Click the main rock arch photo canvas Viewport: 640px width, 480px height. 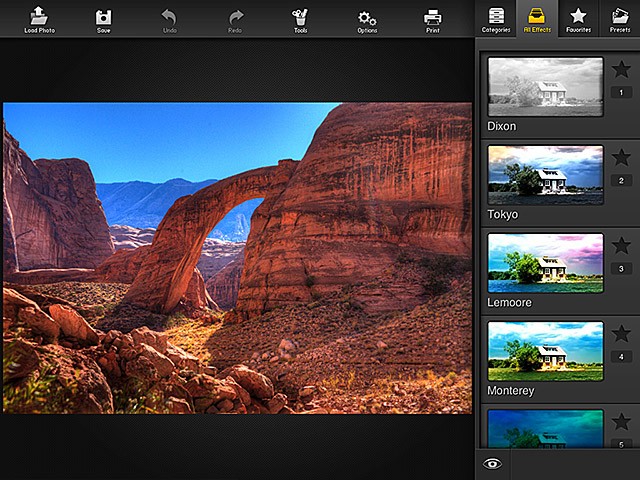237,257
